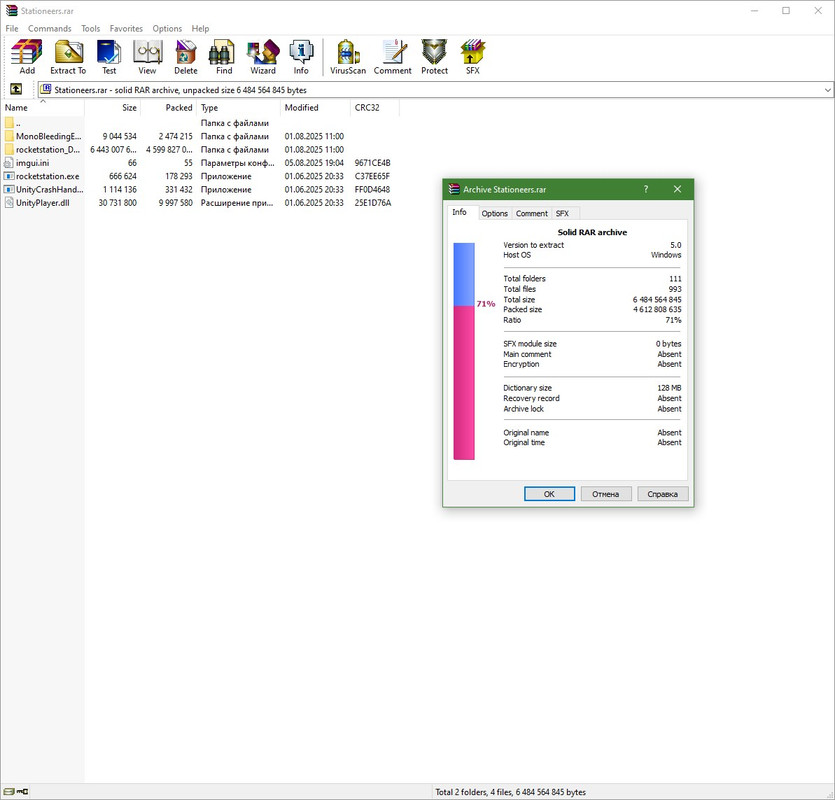This screenshot has width=835, height=800.
Task: Click the Delete toolbar icon
Action: [x=186, y=56]
